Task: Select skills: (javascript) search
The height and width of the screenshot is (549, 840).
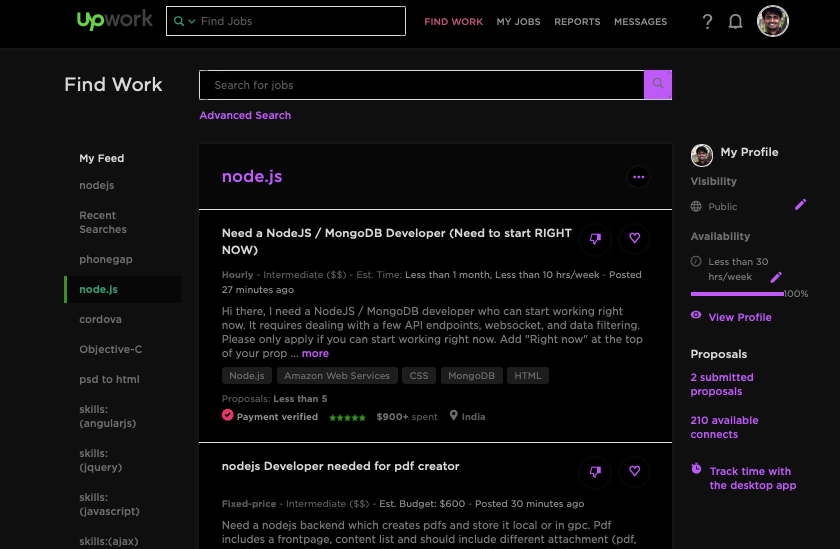Action: [x=109, y=504]
